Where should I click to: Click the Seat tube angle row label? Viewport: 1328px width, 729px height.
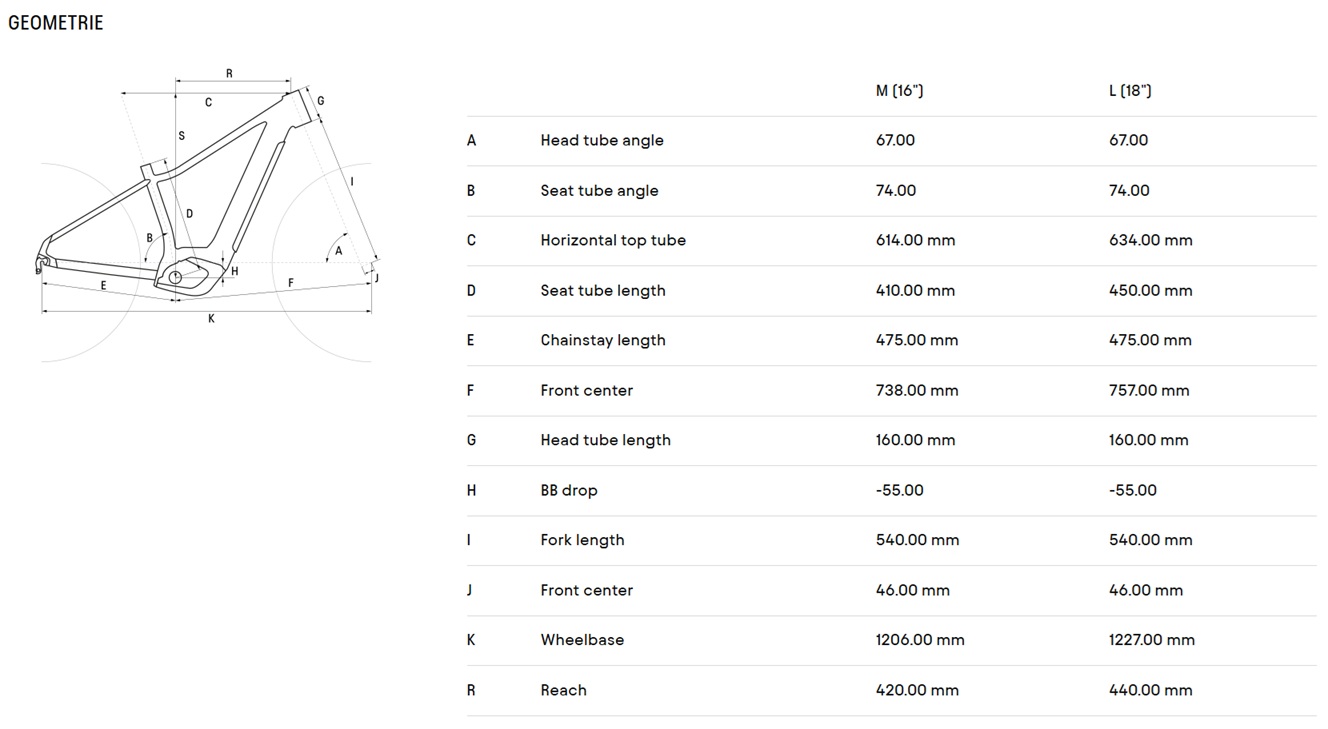[x=599, y=191]
